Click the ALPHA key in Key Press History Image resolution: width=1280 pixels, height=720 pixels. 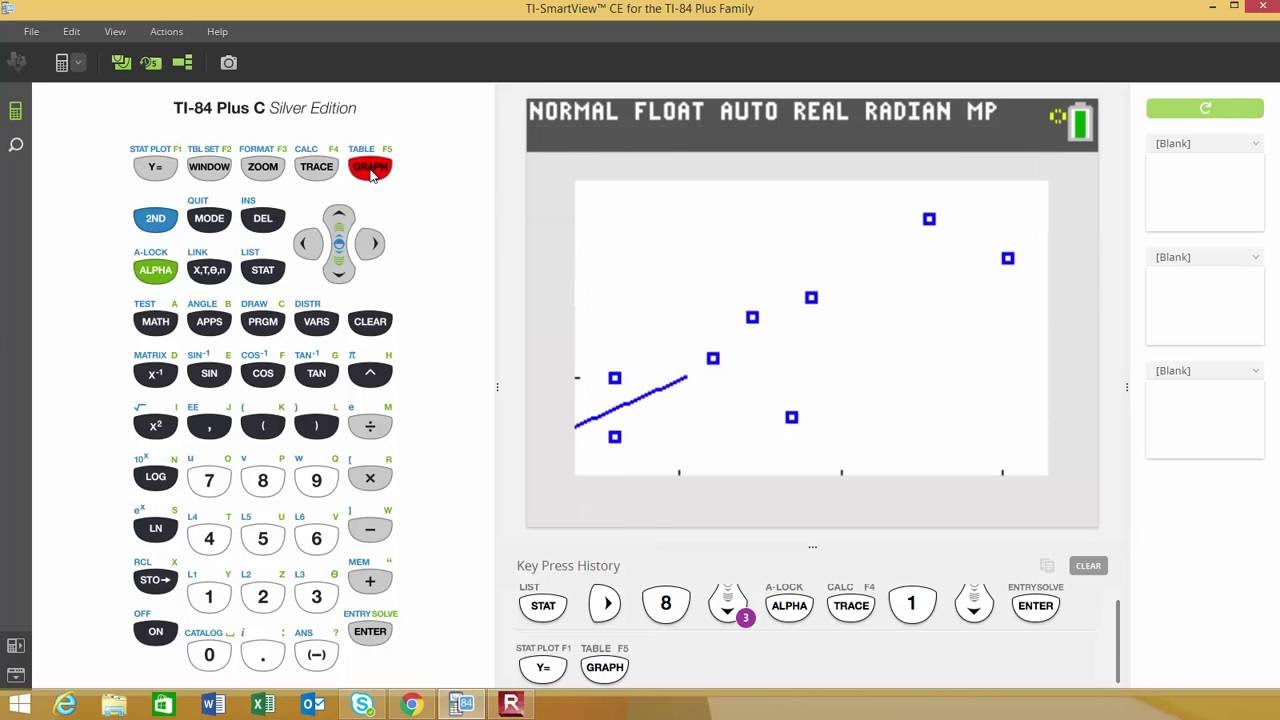(x=789, y=605)
